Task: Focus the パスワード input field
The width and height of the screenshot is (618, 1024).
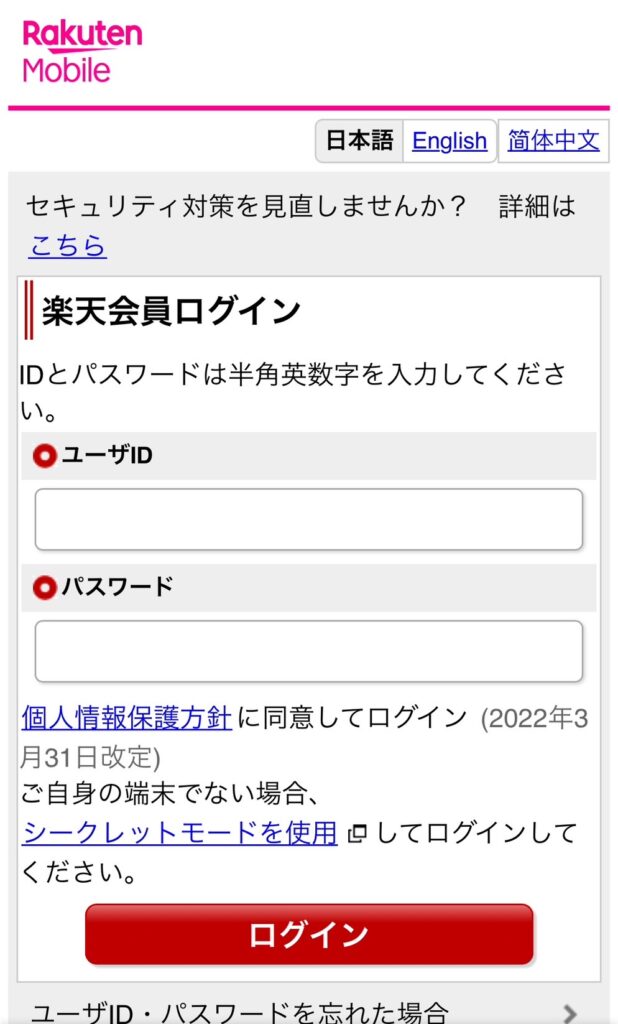Action: click(308, 651)
